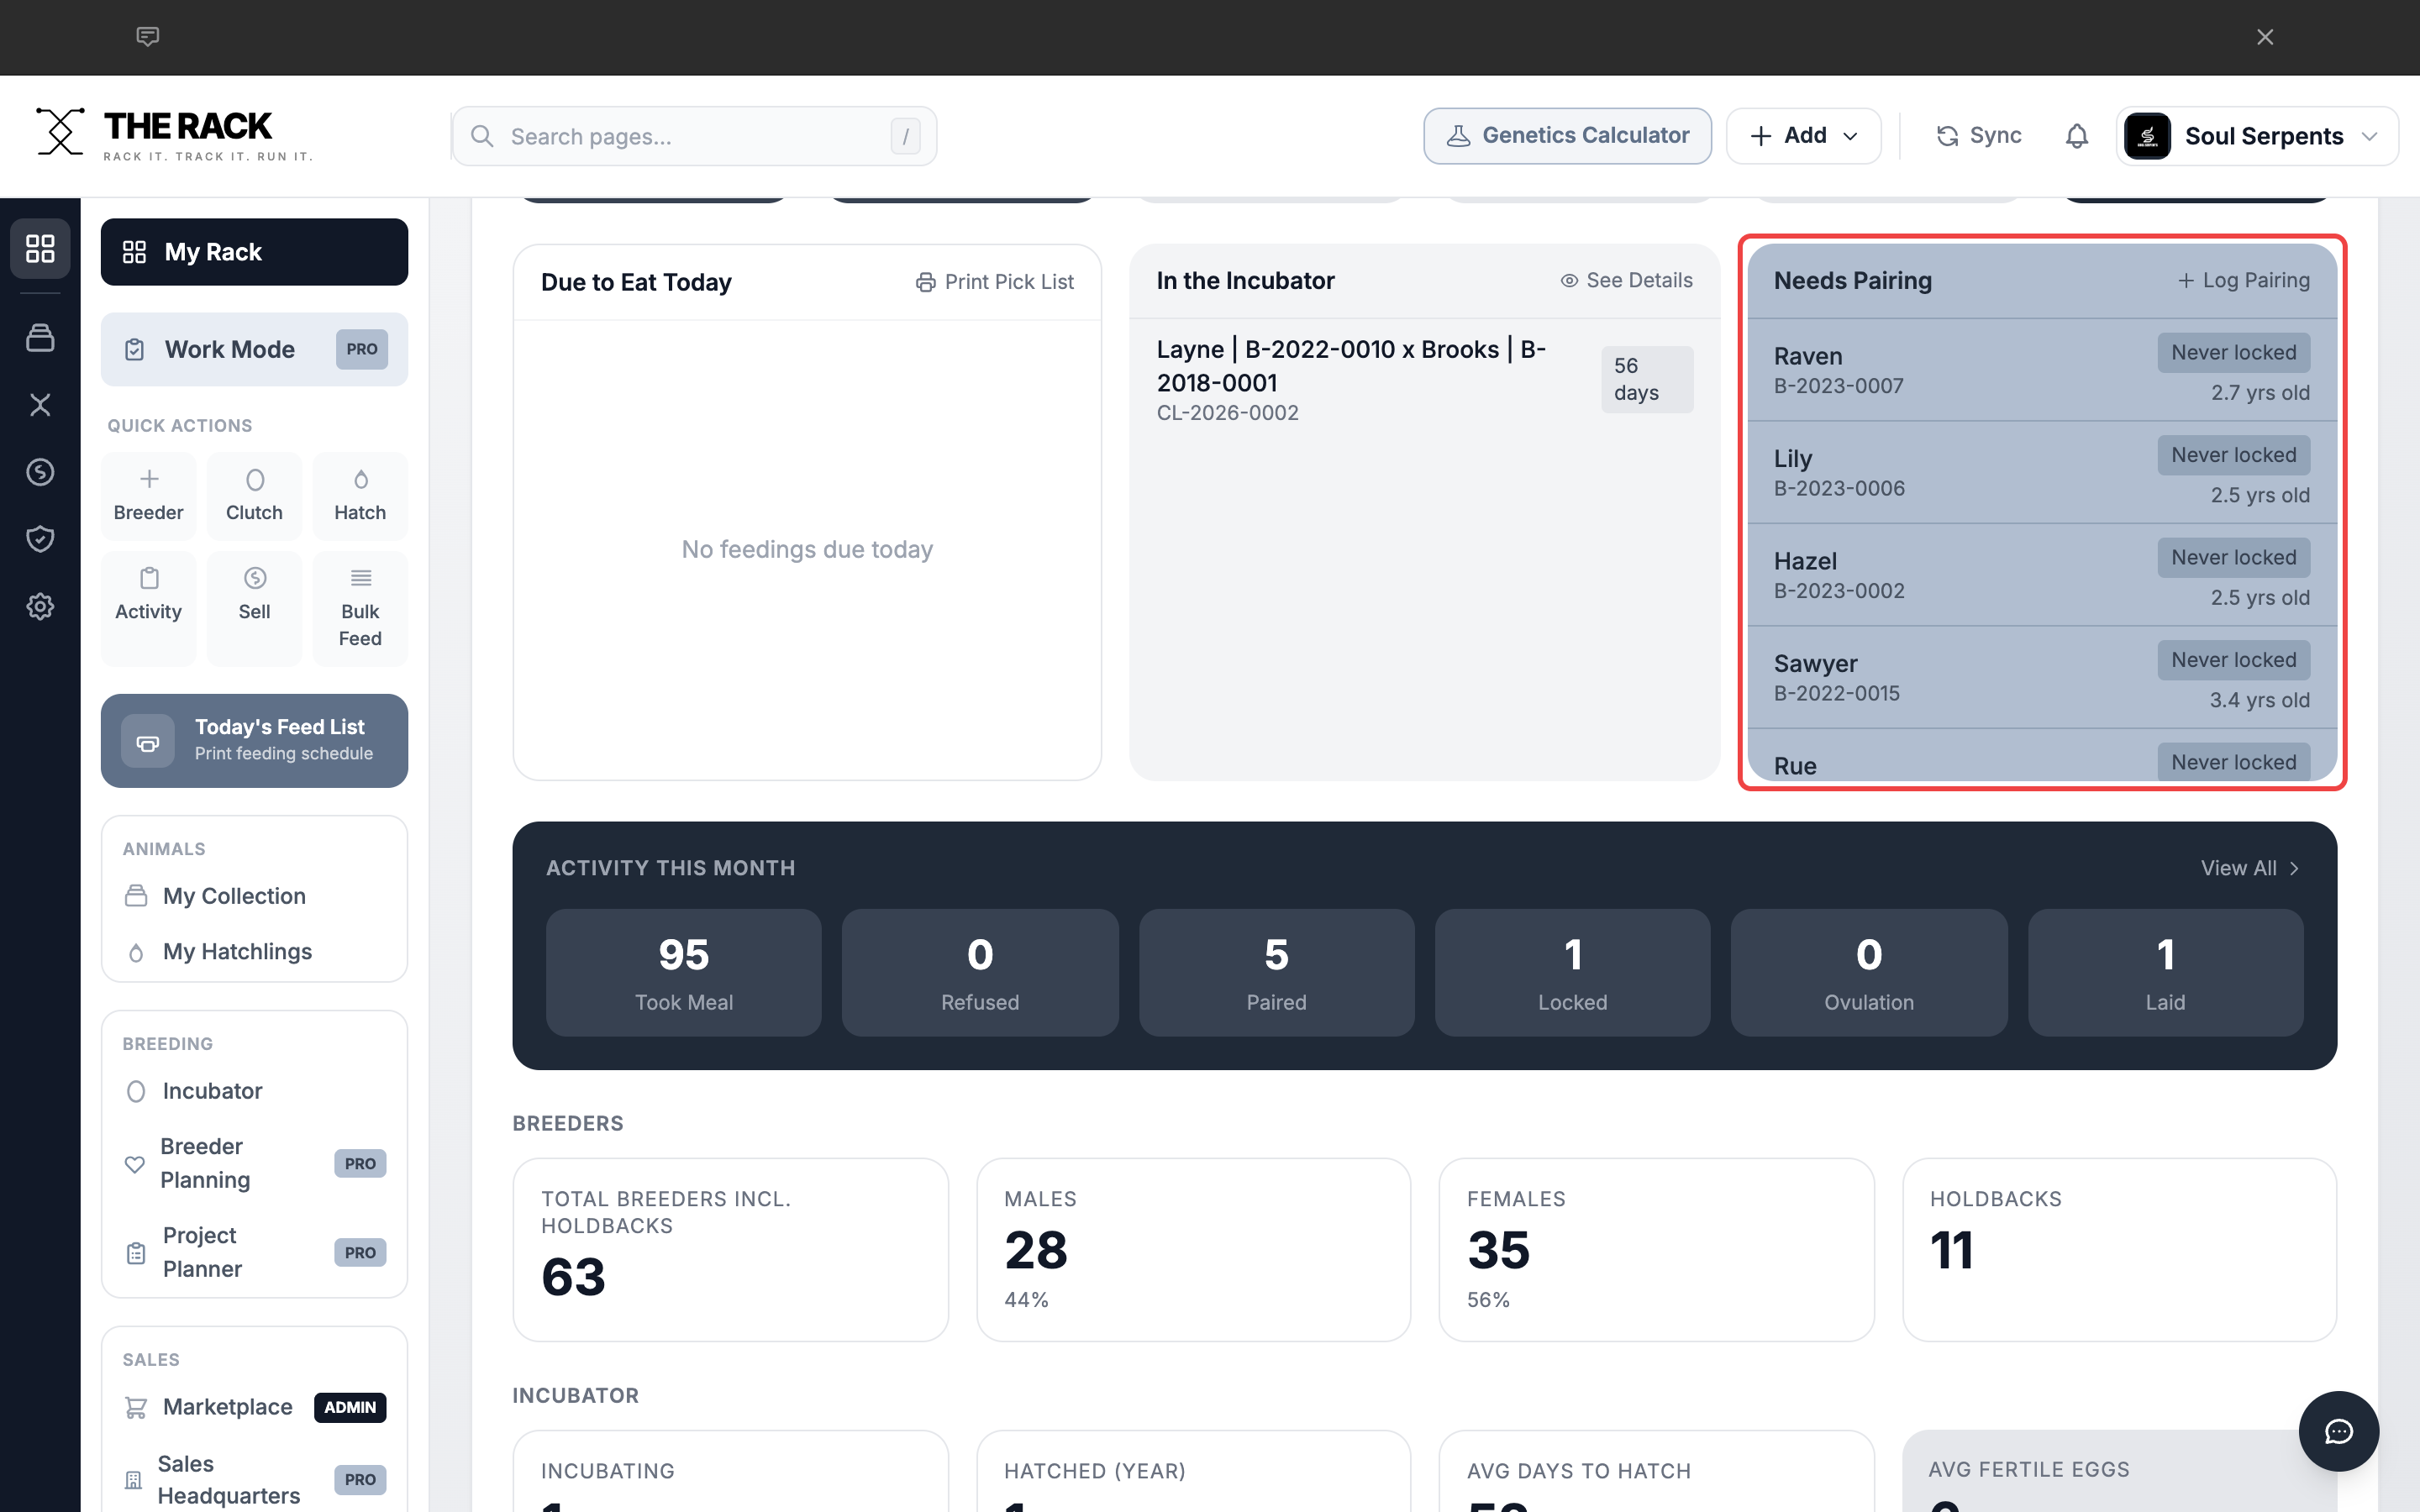Log a Hatch quick action
Image resolution: width=2420 pixels, height=1512 pixels.
coord(360,496)
